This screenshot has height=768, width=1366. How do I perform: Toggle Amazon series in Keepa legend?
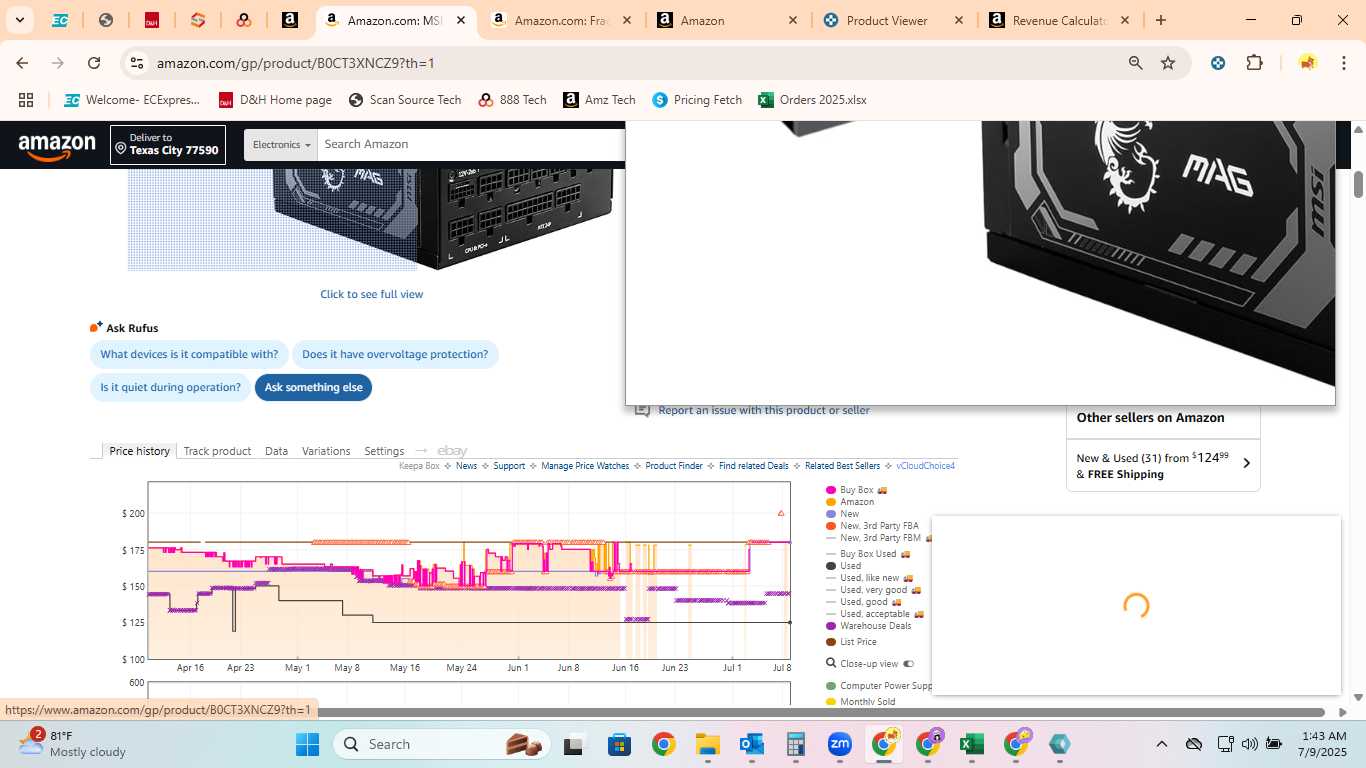850,502
